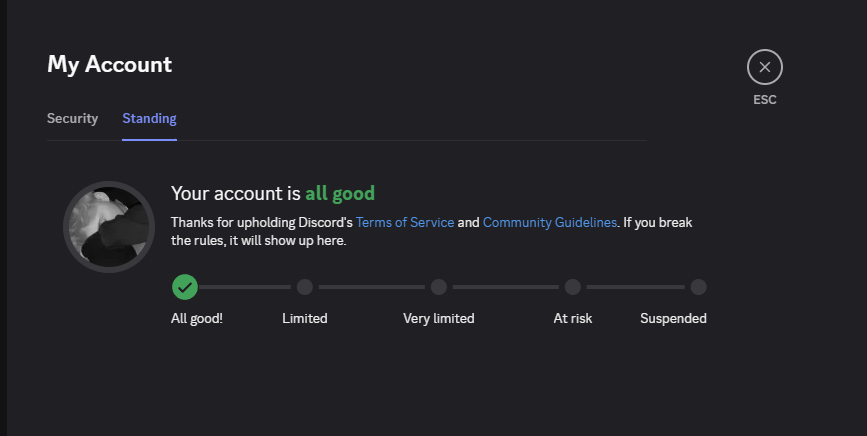Click the 'All good!' step label
867x436 pixels.
(197, 318)
